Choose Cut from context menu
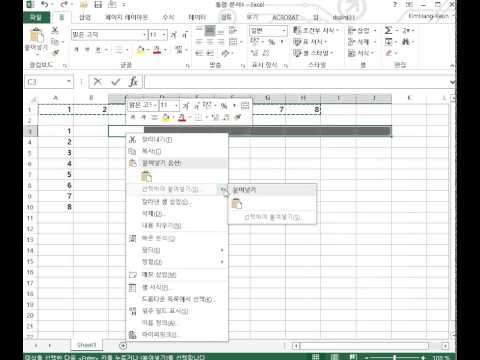The width and height of the screenshot is (480, 360). pos(177,139)
